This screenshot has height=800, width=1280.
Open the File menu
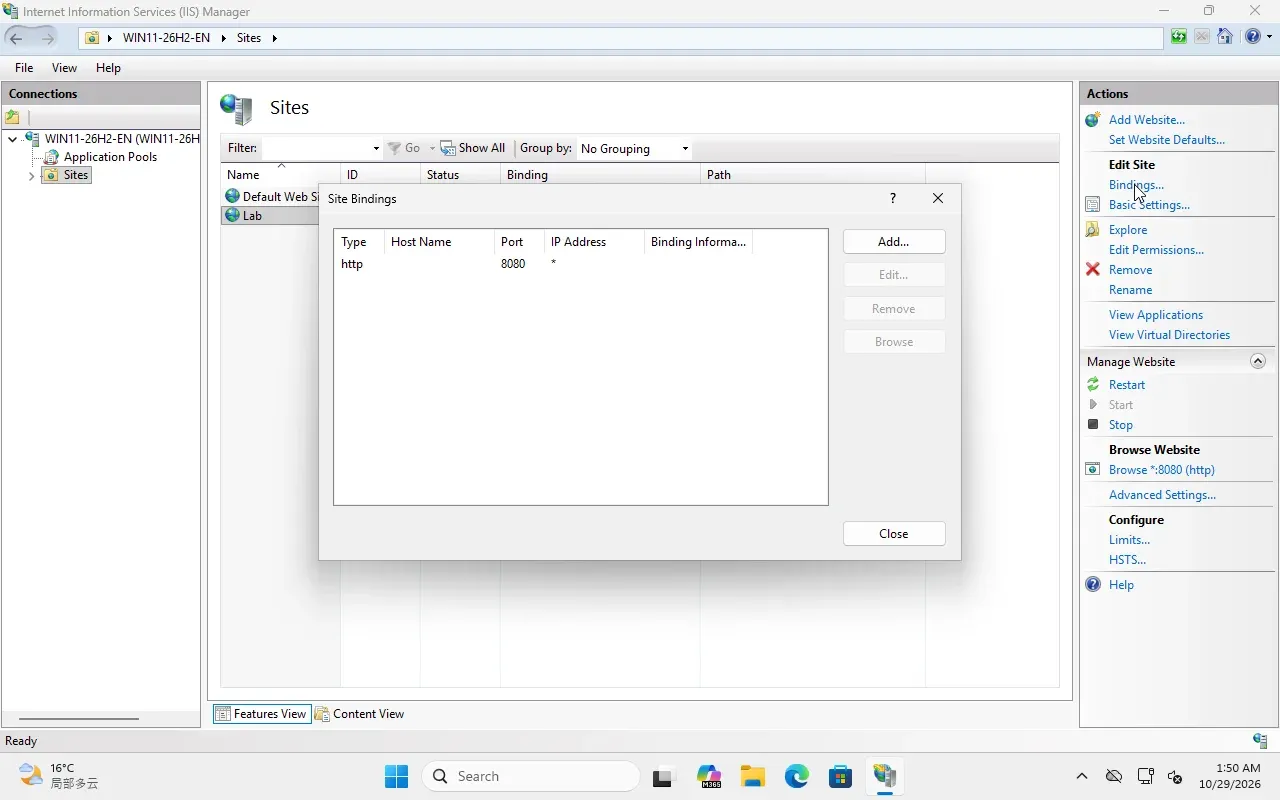[x=24, y=68]
